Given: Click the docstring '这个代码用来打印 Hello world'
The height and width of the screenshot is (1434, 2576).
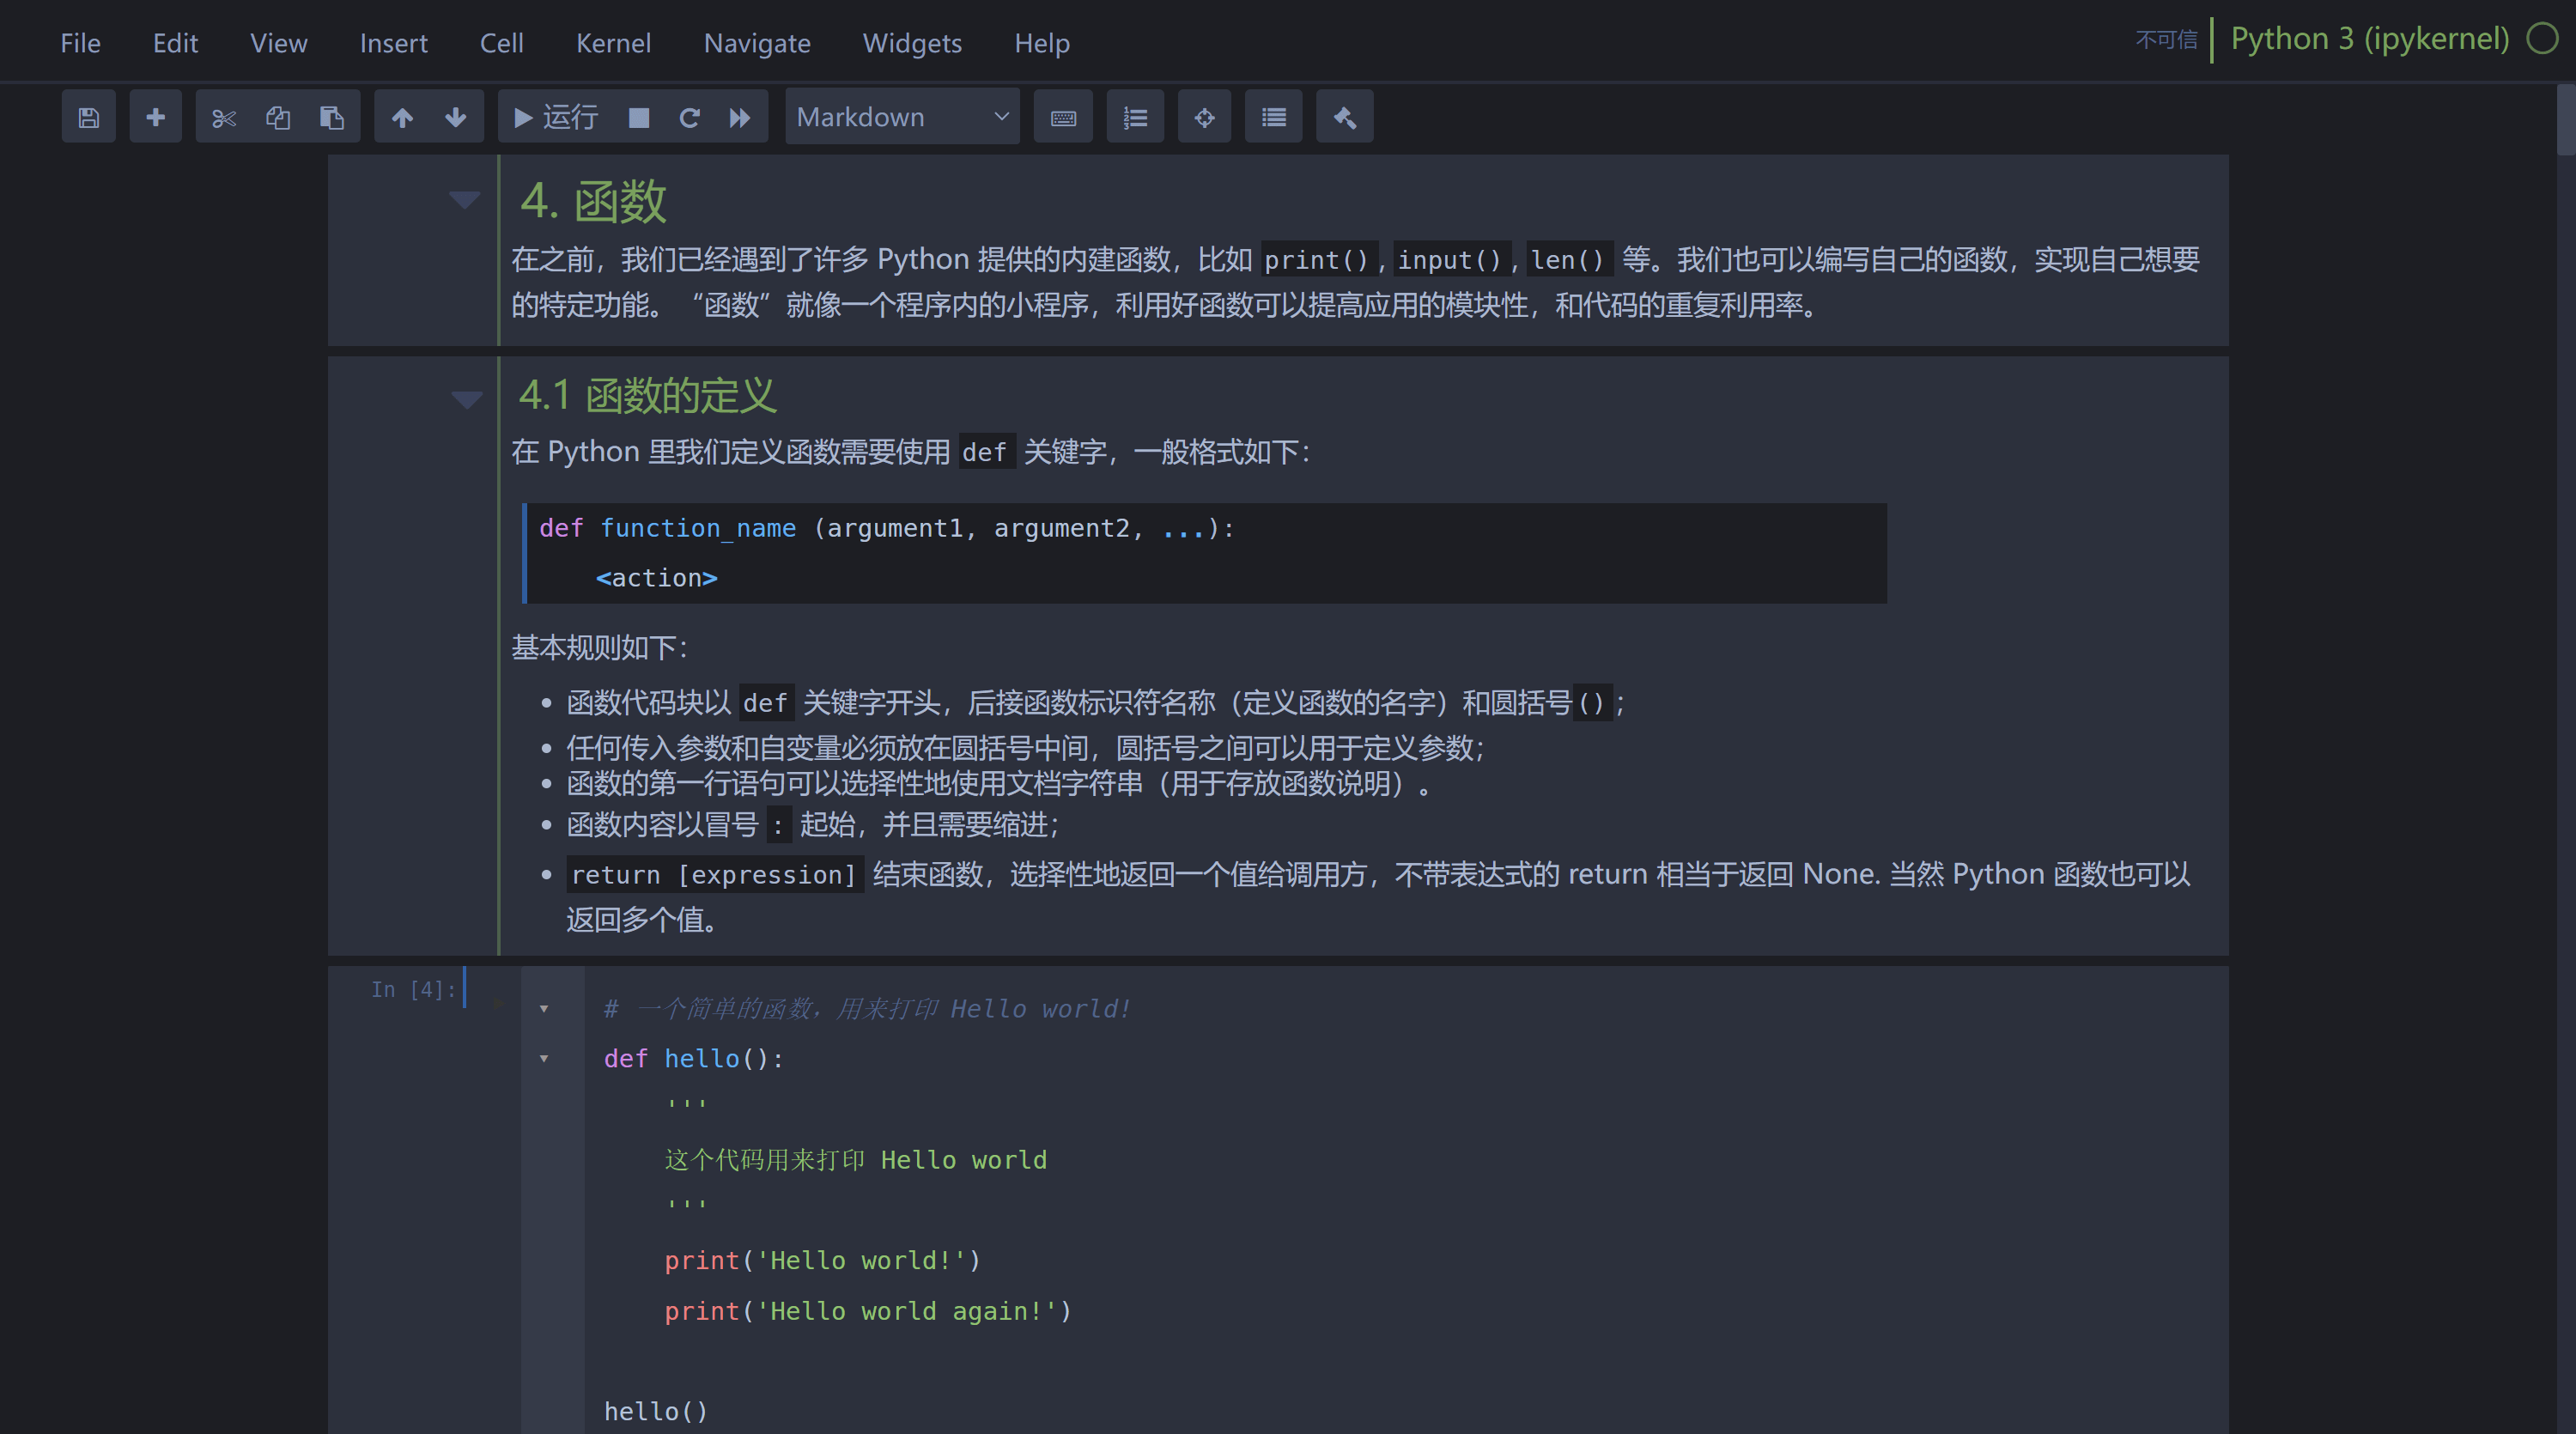Looking at the screenshot, I should point(856,1160).
